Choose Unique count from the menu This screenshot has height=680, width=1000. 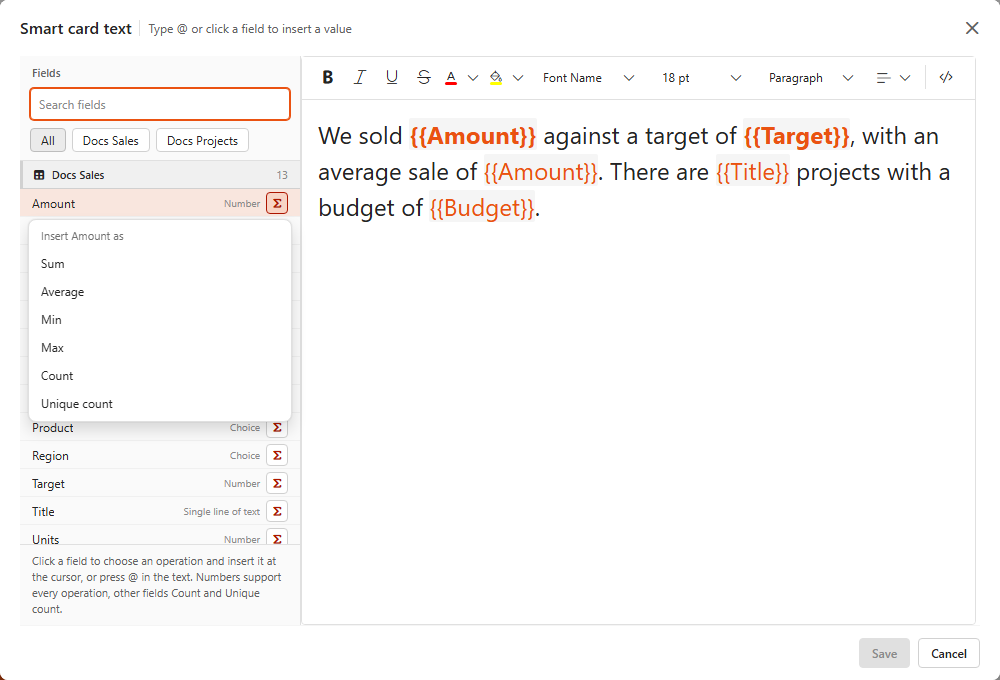tap(160, 404)
